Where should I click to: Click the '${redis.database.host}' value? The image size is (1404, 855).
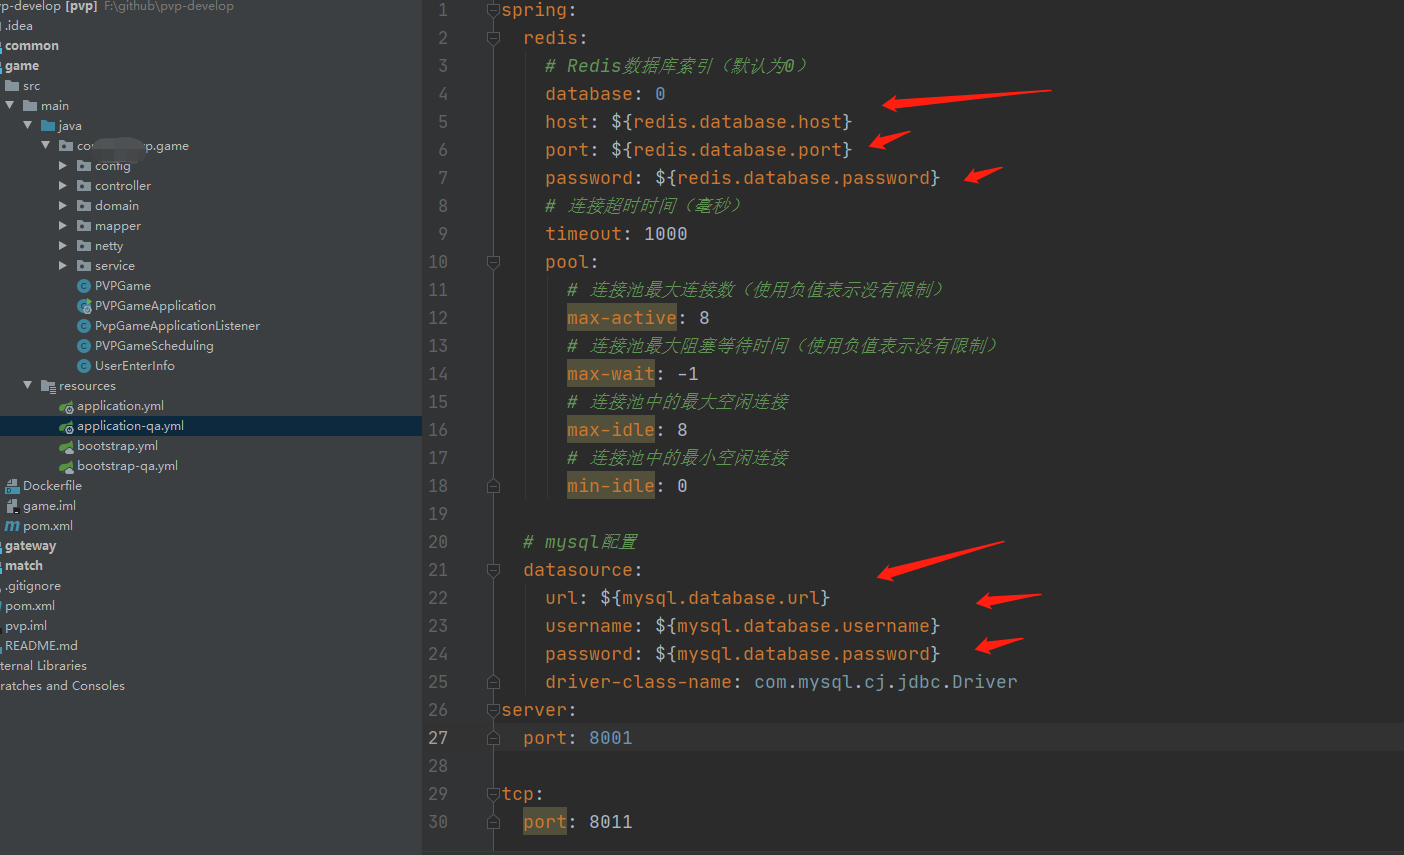click(731, 122)
